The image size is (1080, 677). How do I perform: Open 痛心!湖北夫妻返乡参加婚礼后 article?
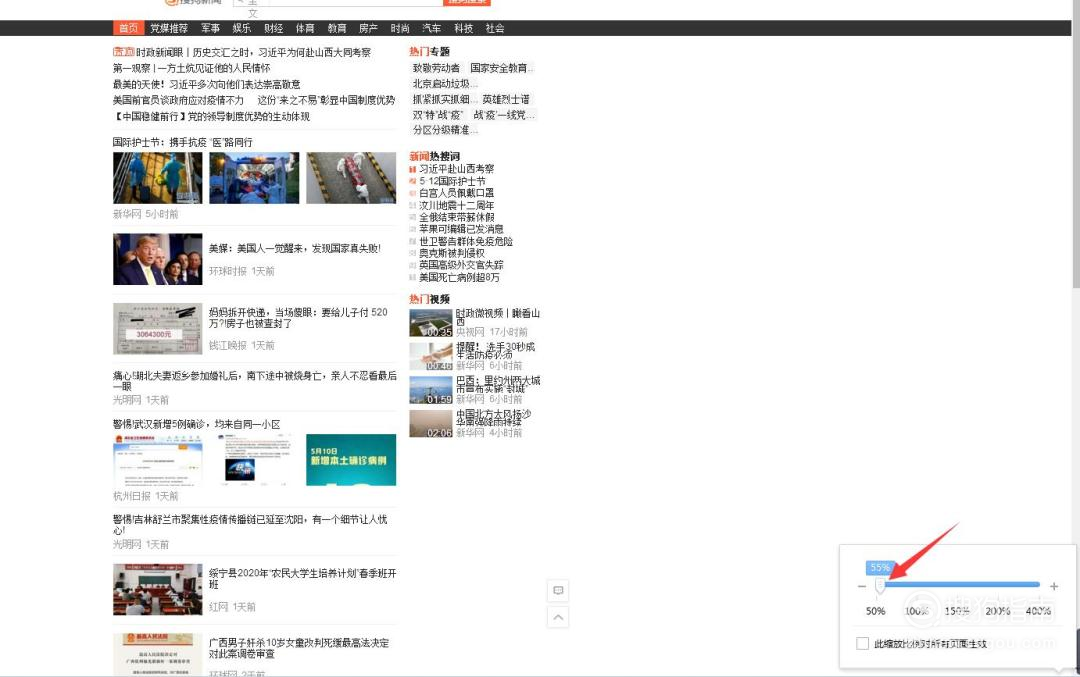[255, 381]
